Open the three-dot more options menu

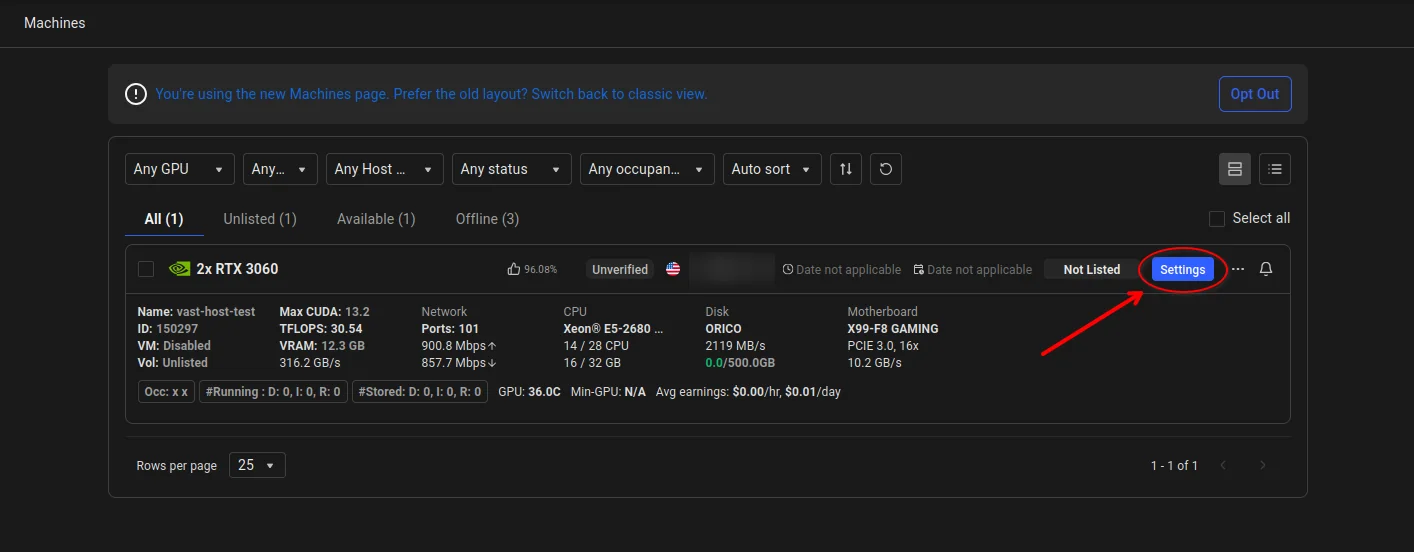pos(1238,269)
